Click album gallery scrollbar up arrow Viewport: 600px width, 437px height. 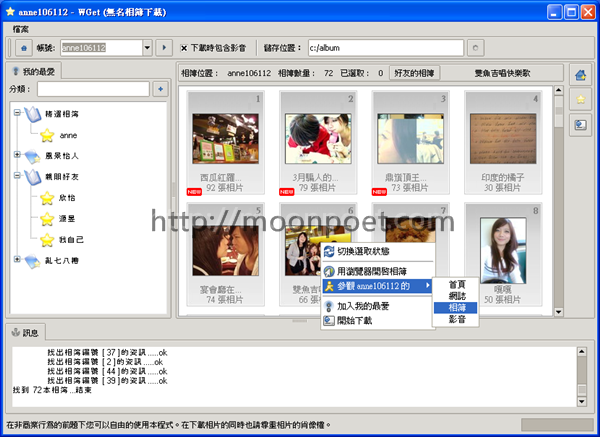pos(559,91)
